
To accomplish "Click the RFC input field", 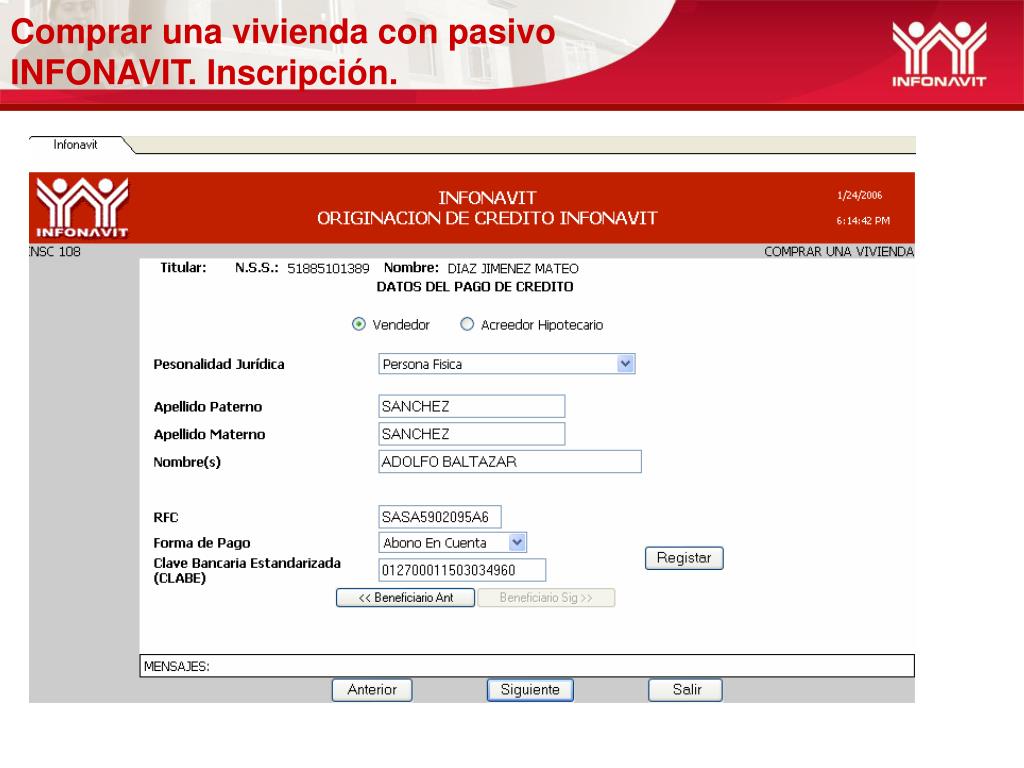I will (440, 517).
